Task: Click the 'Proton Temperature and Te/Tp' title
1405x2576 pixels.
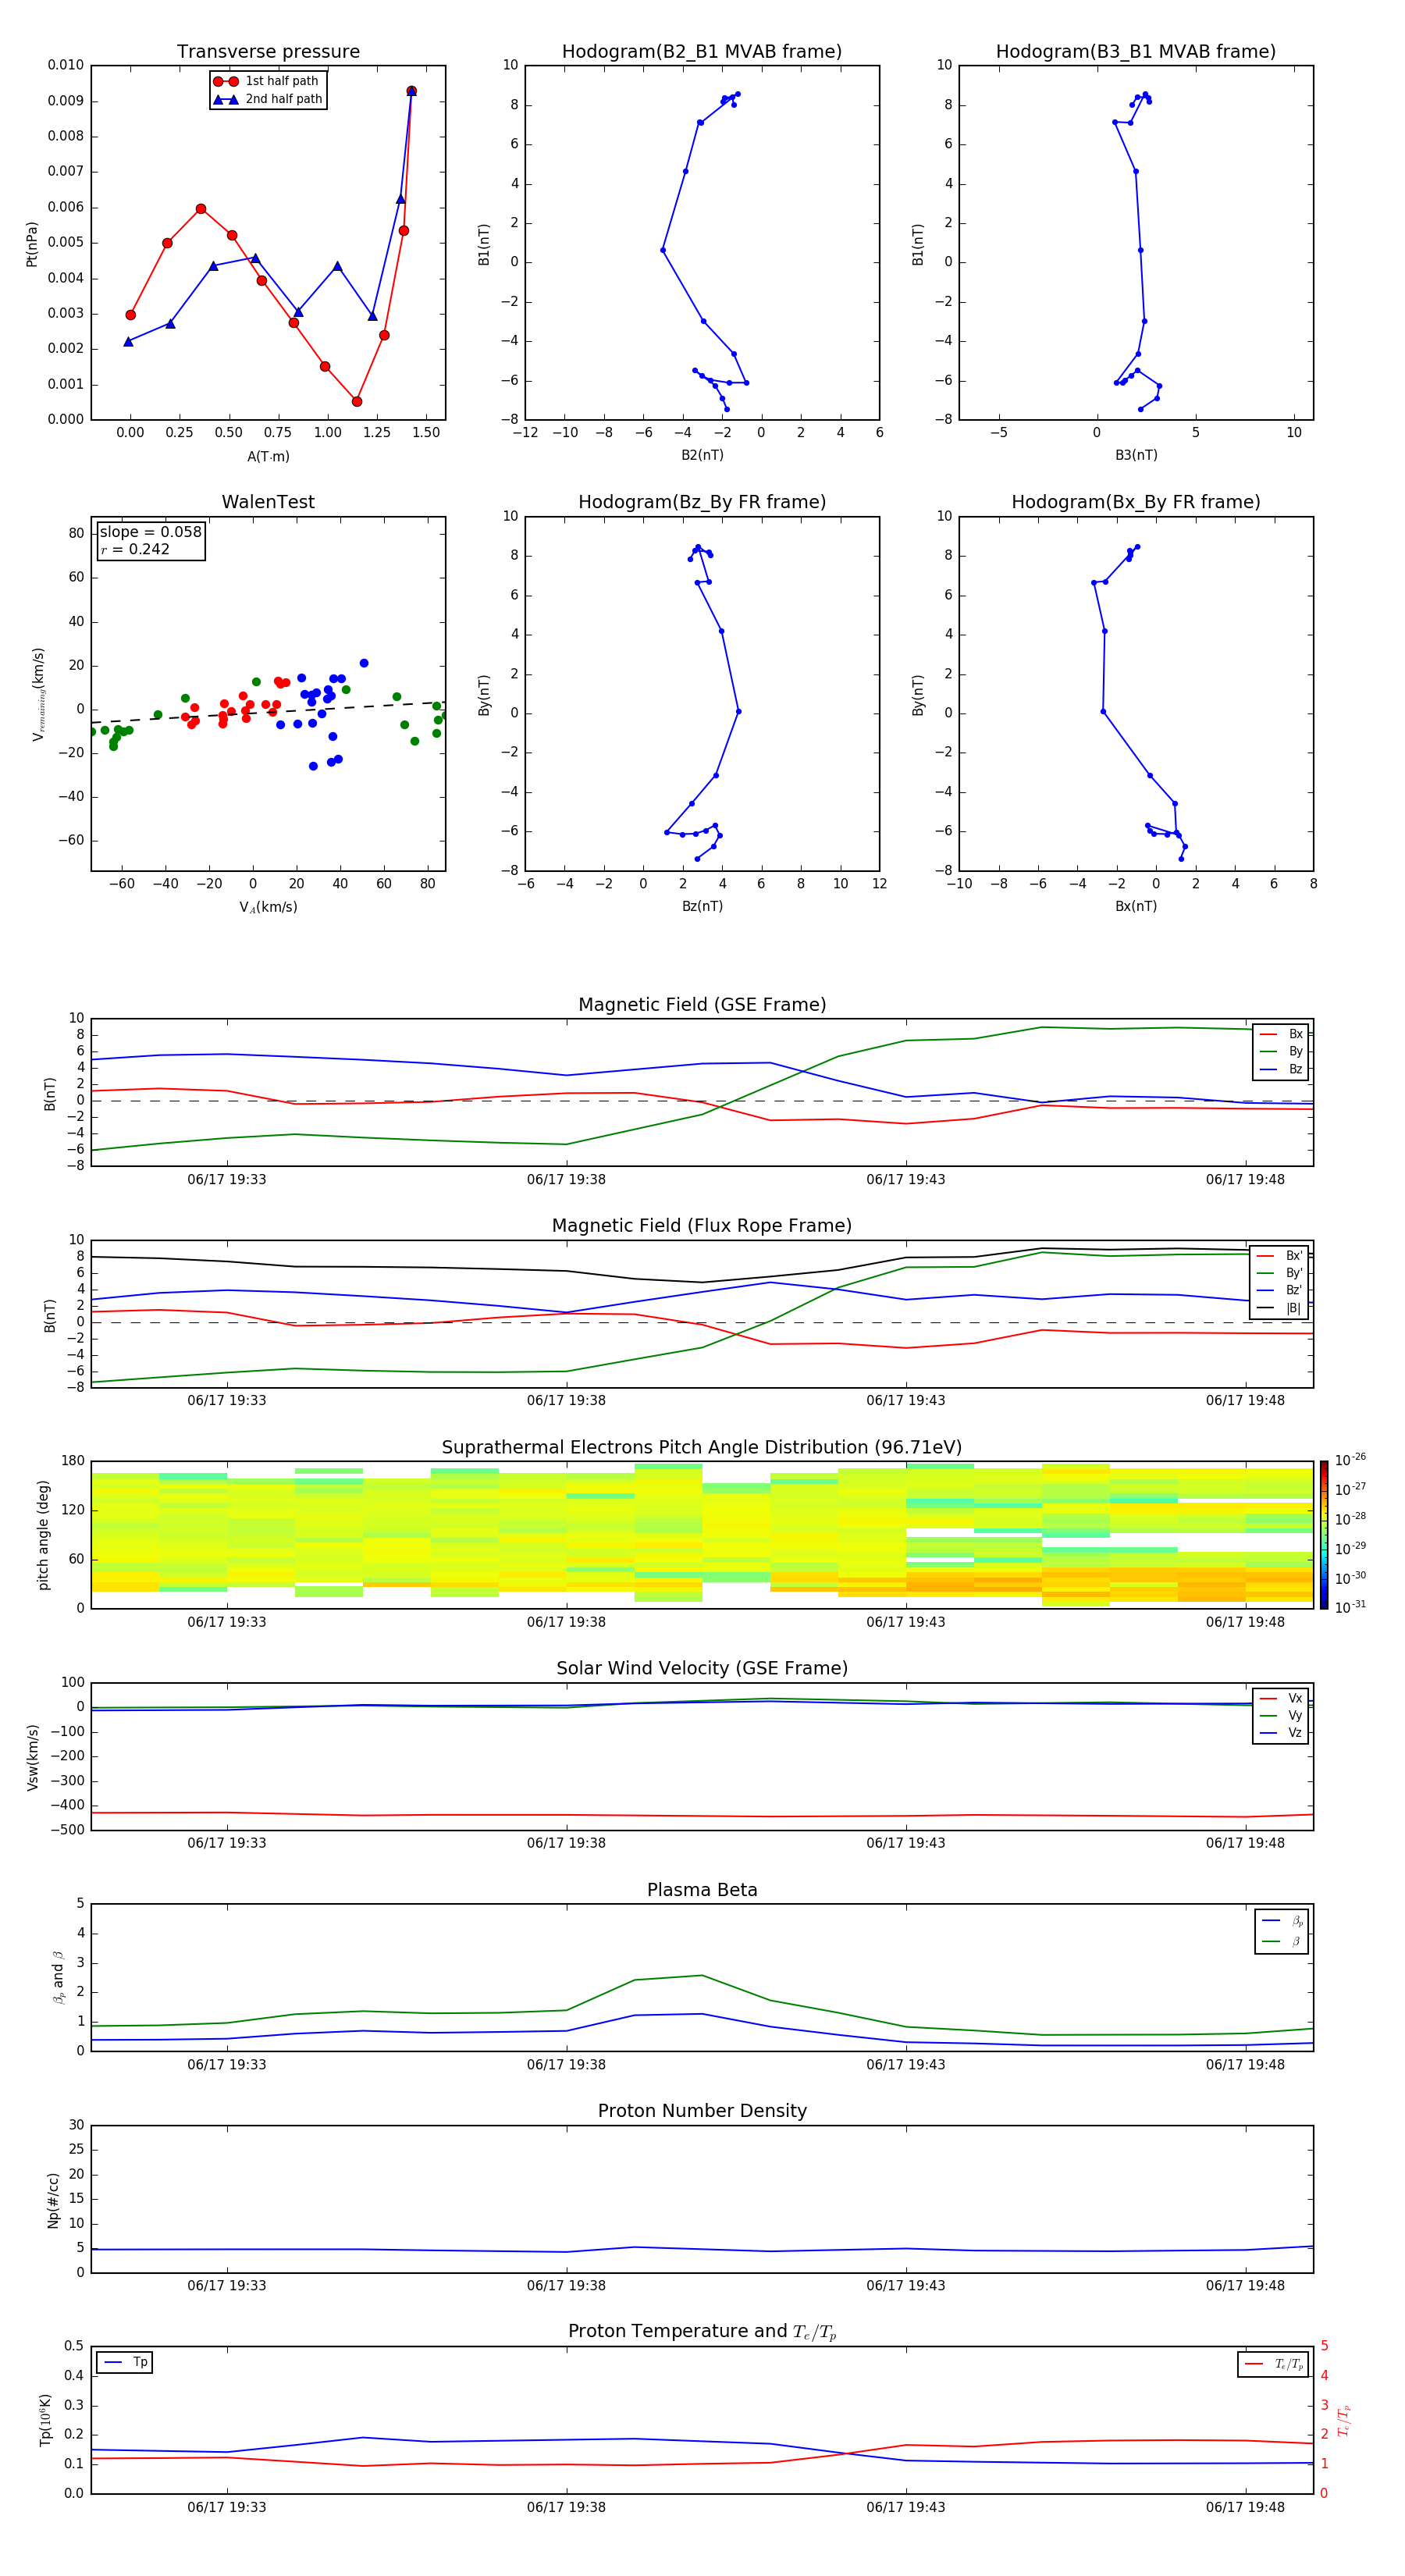Action: (702, 2332)
